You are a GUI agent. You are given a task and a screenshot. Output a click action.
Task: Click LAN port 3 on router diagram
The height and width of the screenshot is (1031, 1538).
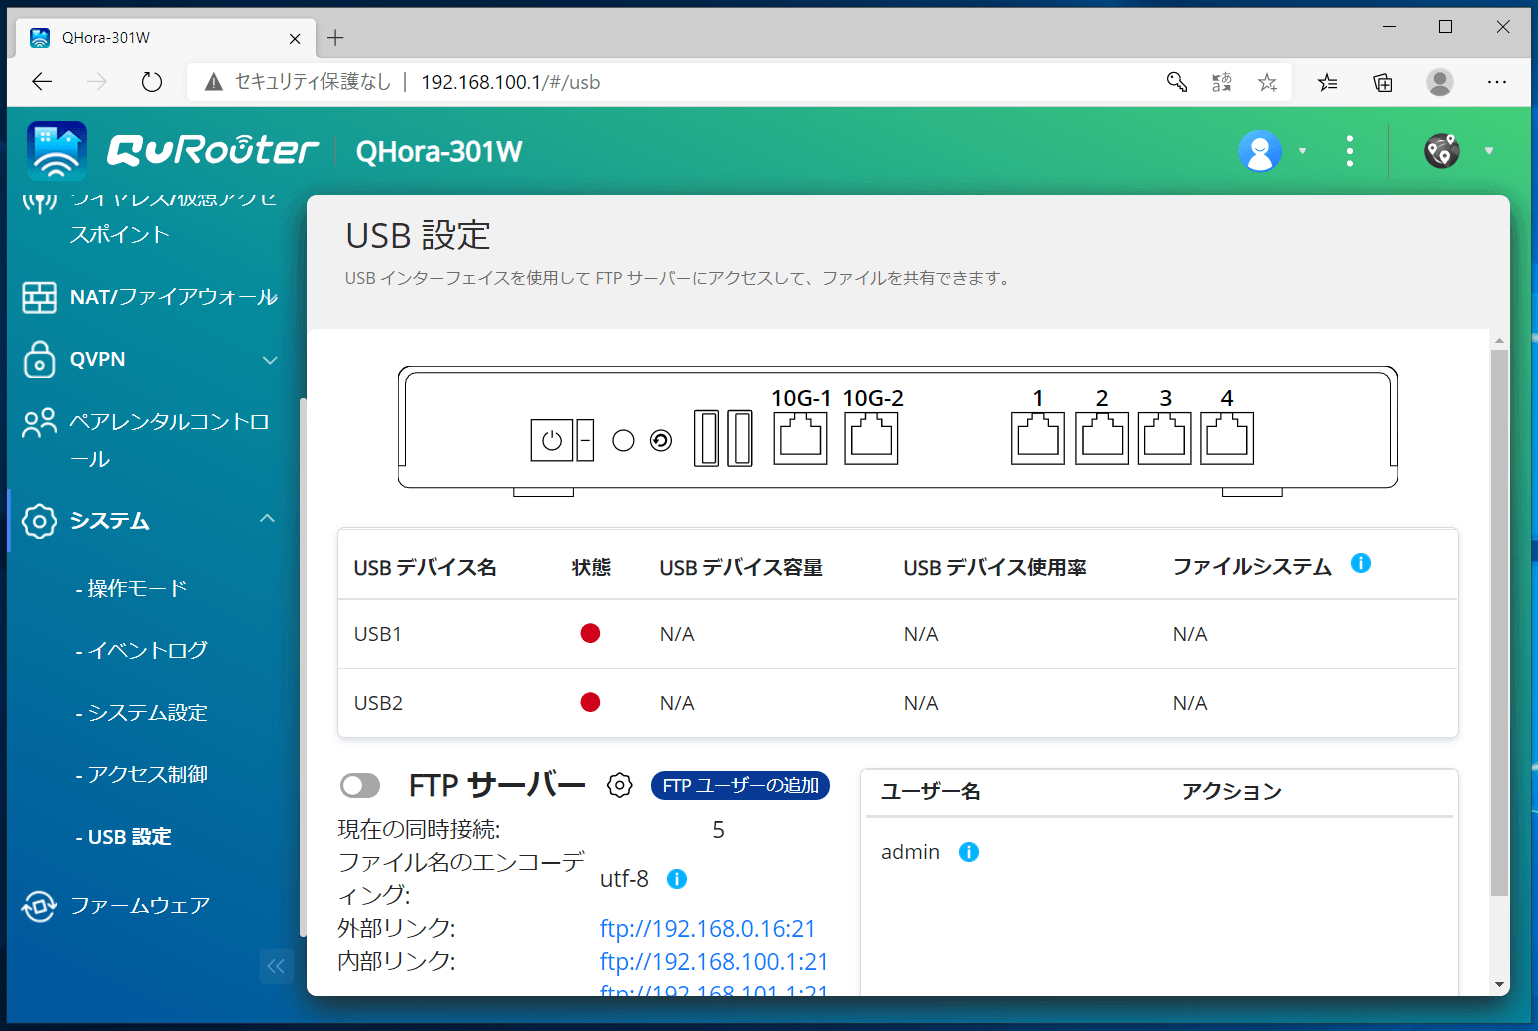[x=1164, y=438]
